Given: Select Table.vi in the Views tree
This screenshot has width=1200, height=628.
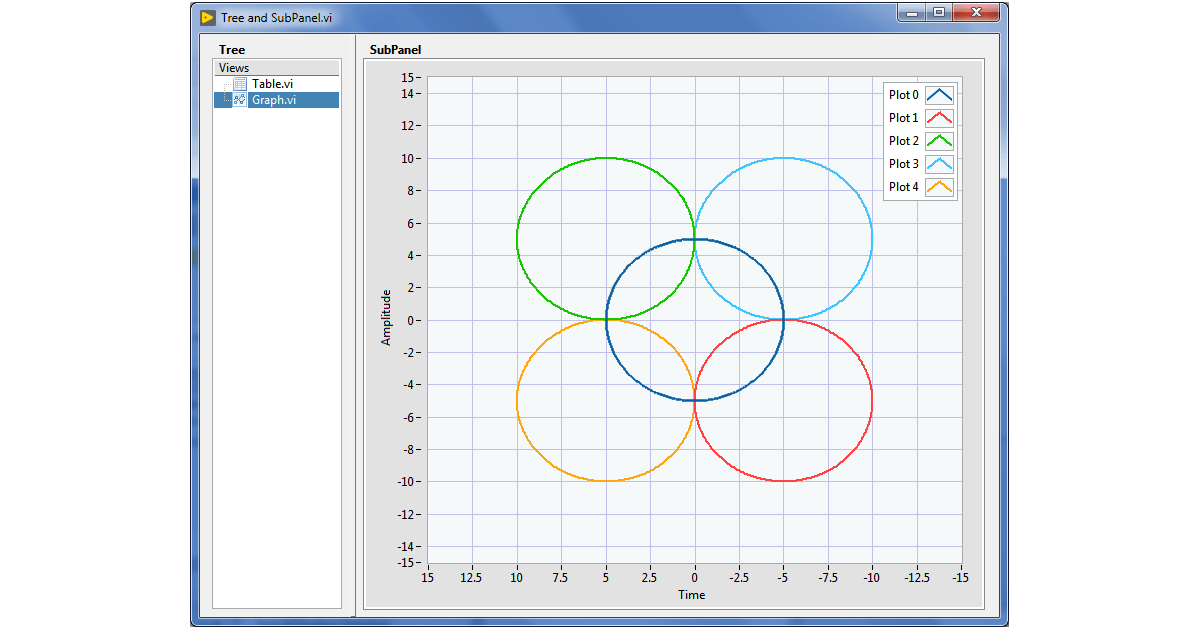Looking at the screenshot, I should pyautogui.click(x=272, y=84).
